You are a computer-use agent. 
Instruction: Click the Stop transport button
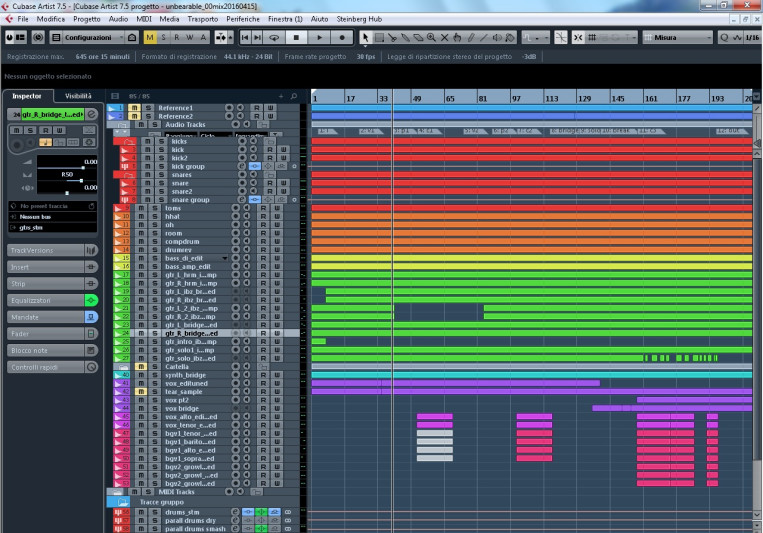point(296,37)
